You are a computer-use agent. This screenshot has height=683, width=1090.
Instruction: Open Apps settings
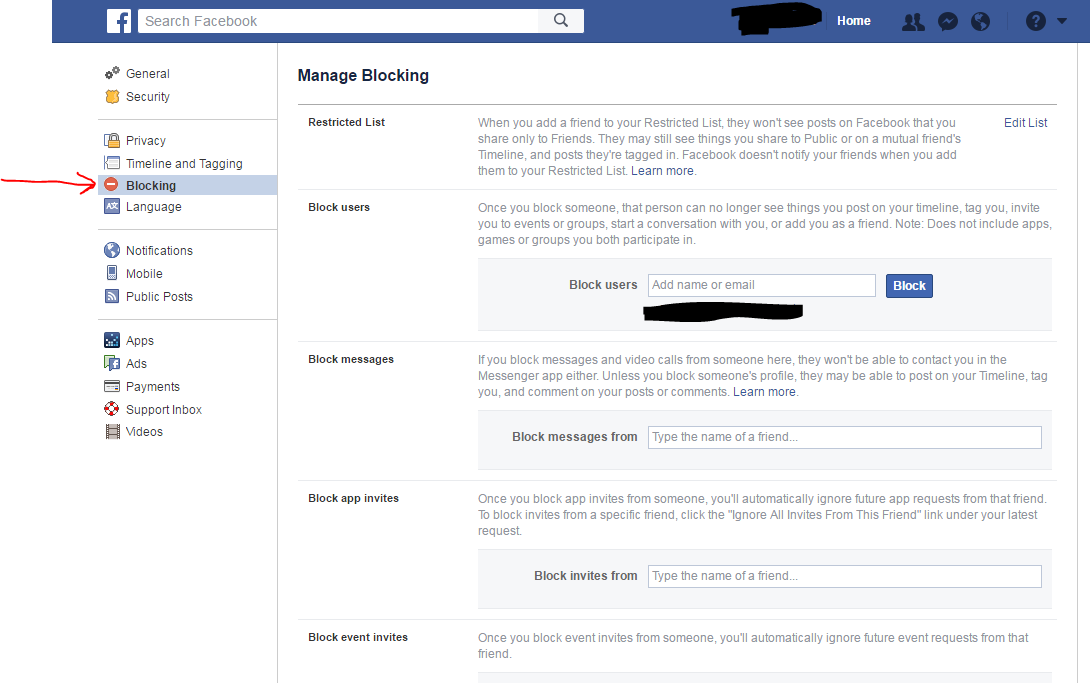coord(140,340)
